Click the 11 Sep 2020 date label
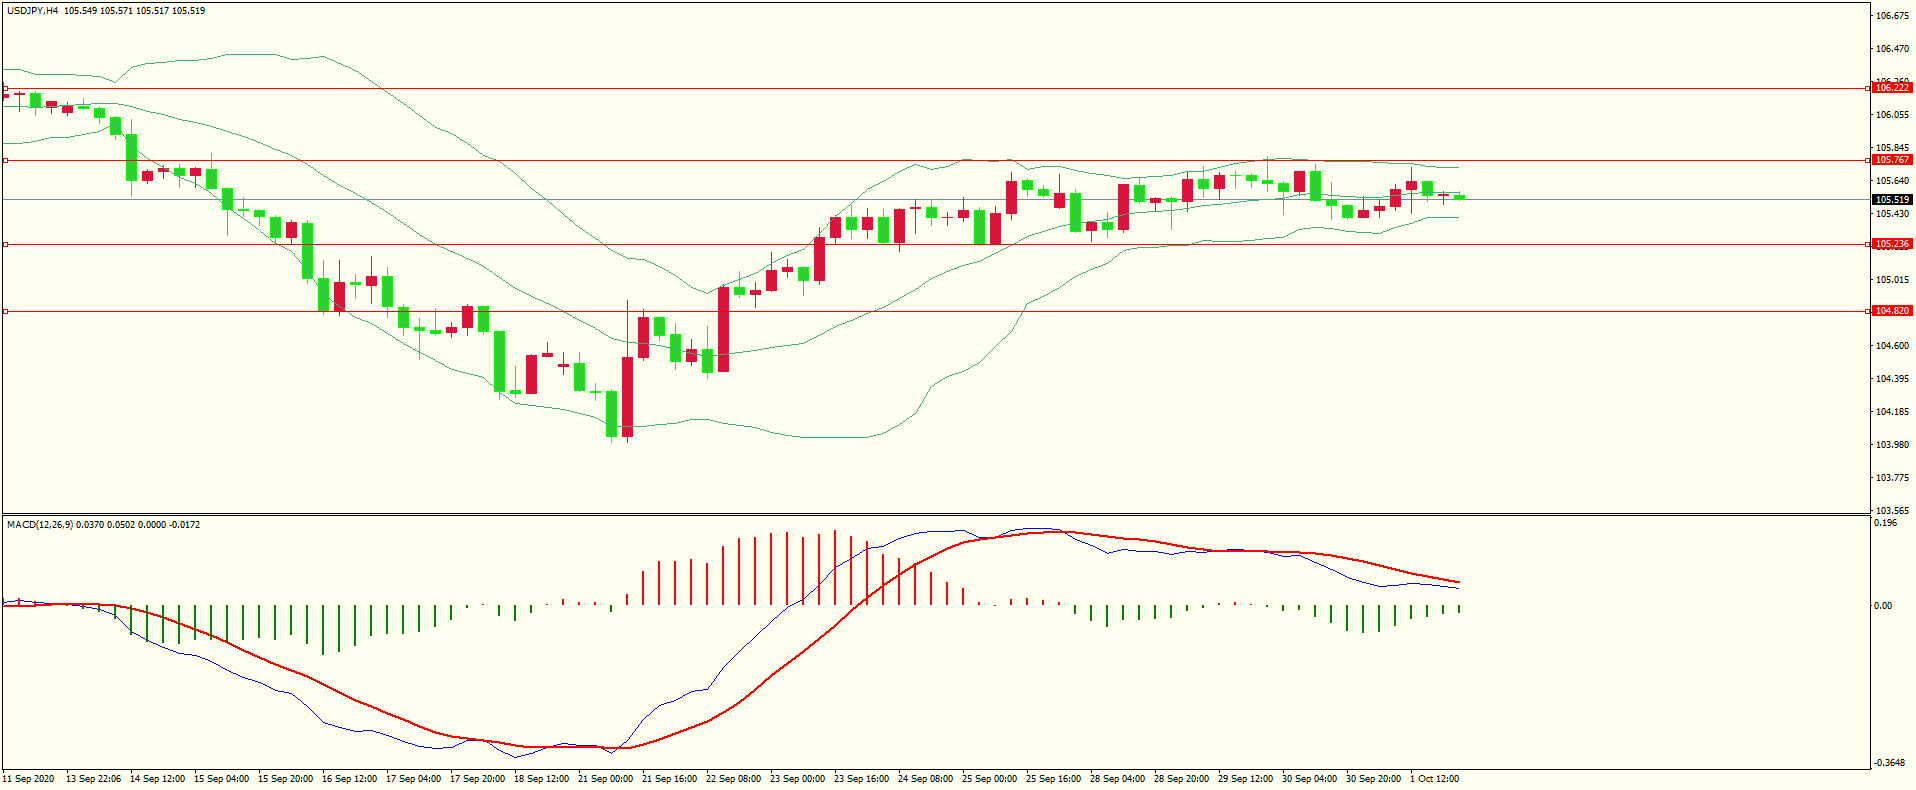This screenshot has height=790, width=1916. pyautogui.click(x=29, y=779)
